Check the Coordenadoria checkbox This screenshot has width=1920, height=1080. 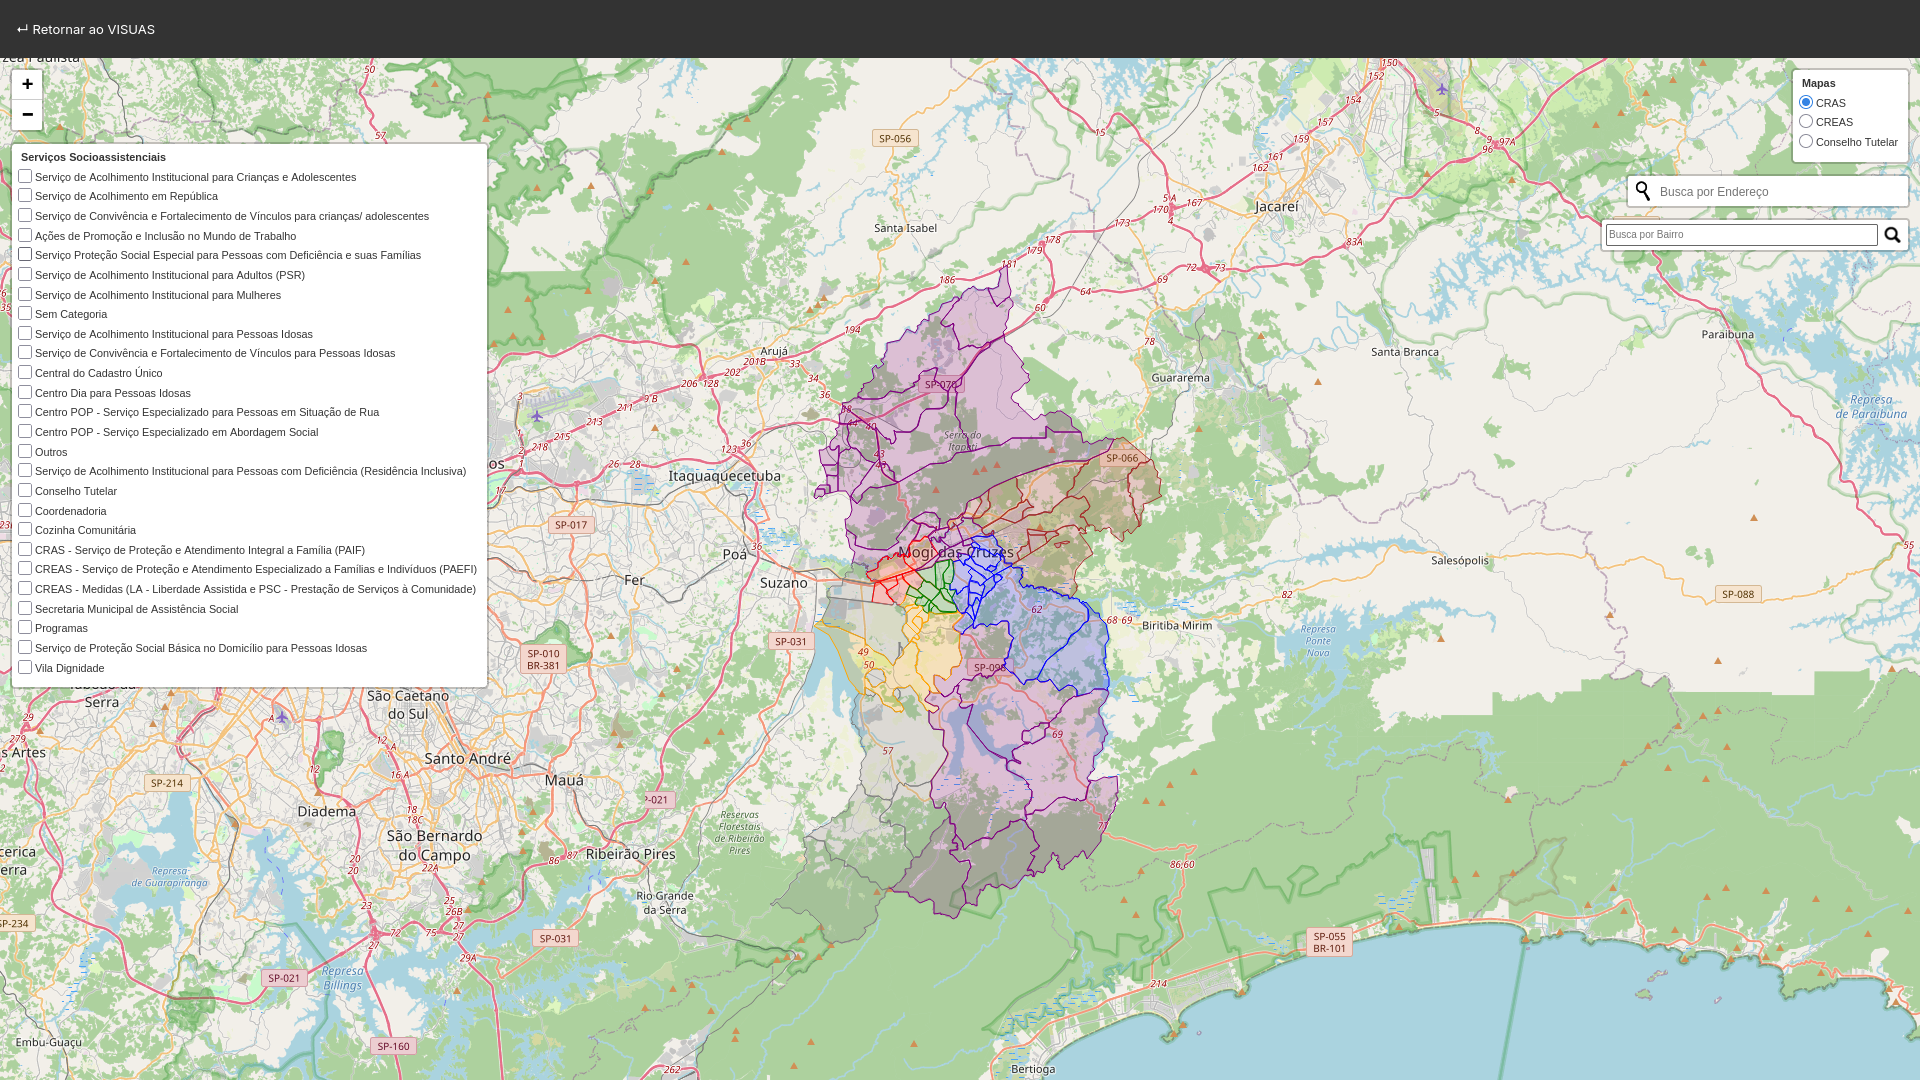[x=25, y=510]
